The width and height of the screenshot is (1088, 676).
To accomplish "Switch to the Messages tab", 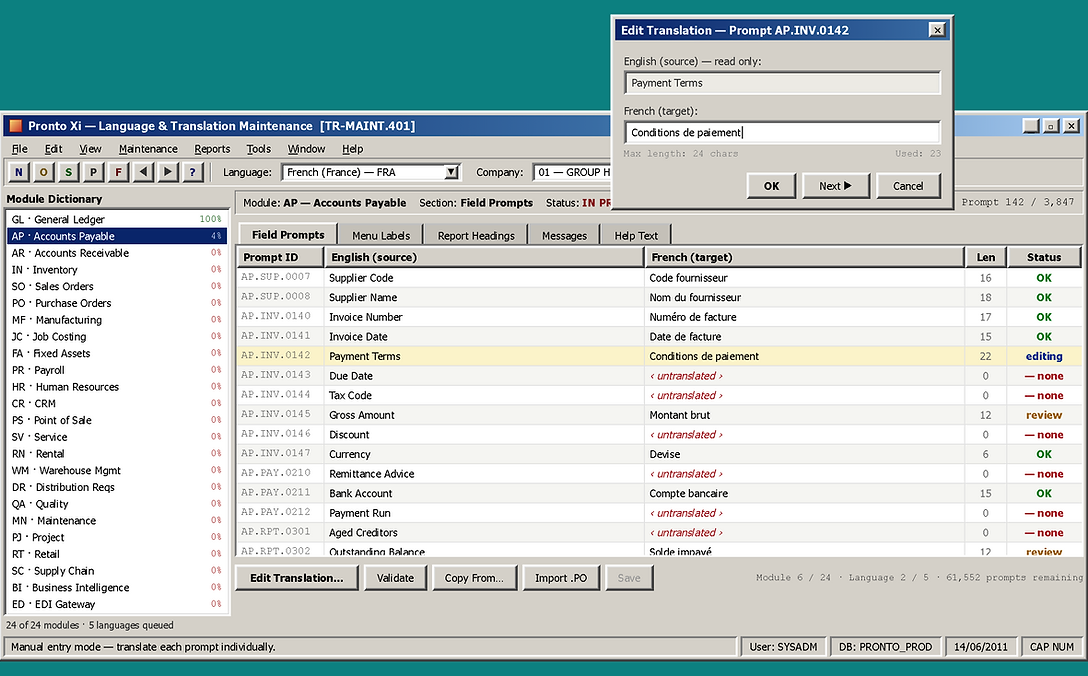I will pos(564,235).
